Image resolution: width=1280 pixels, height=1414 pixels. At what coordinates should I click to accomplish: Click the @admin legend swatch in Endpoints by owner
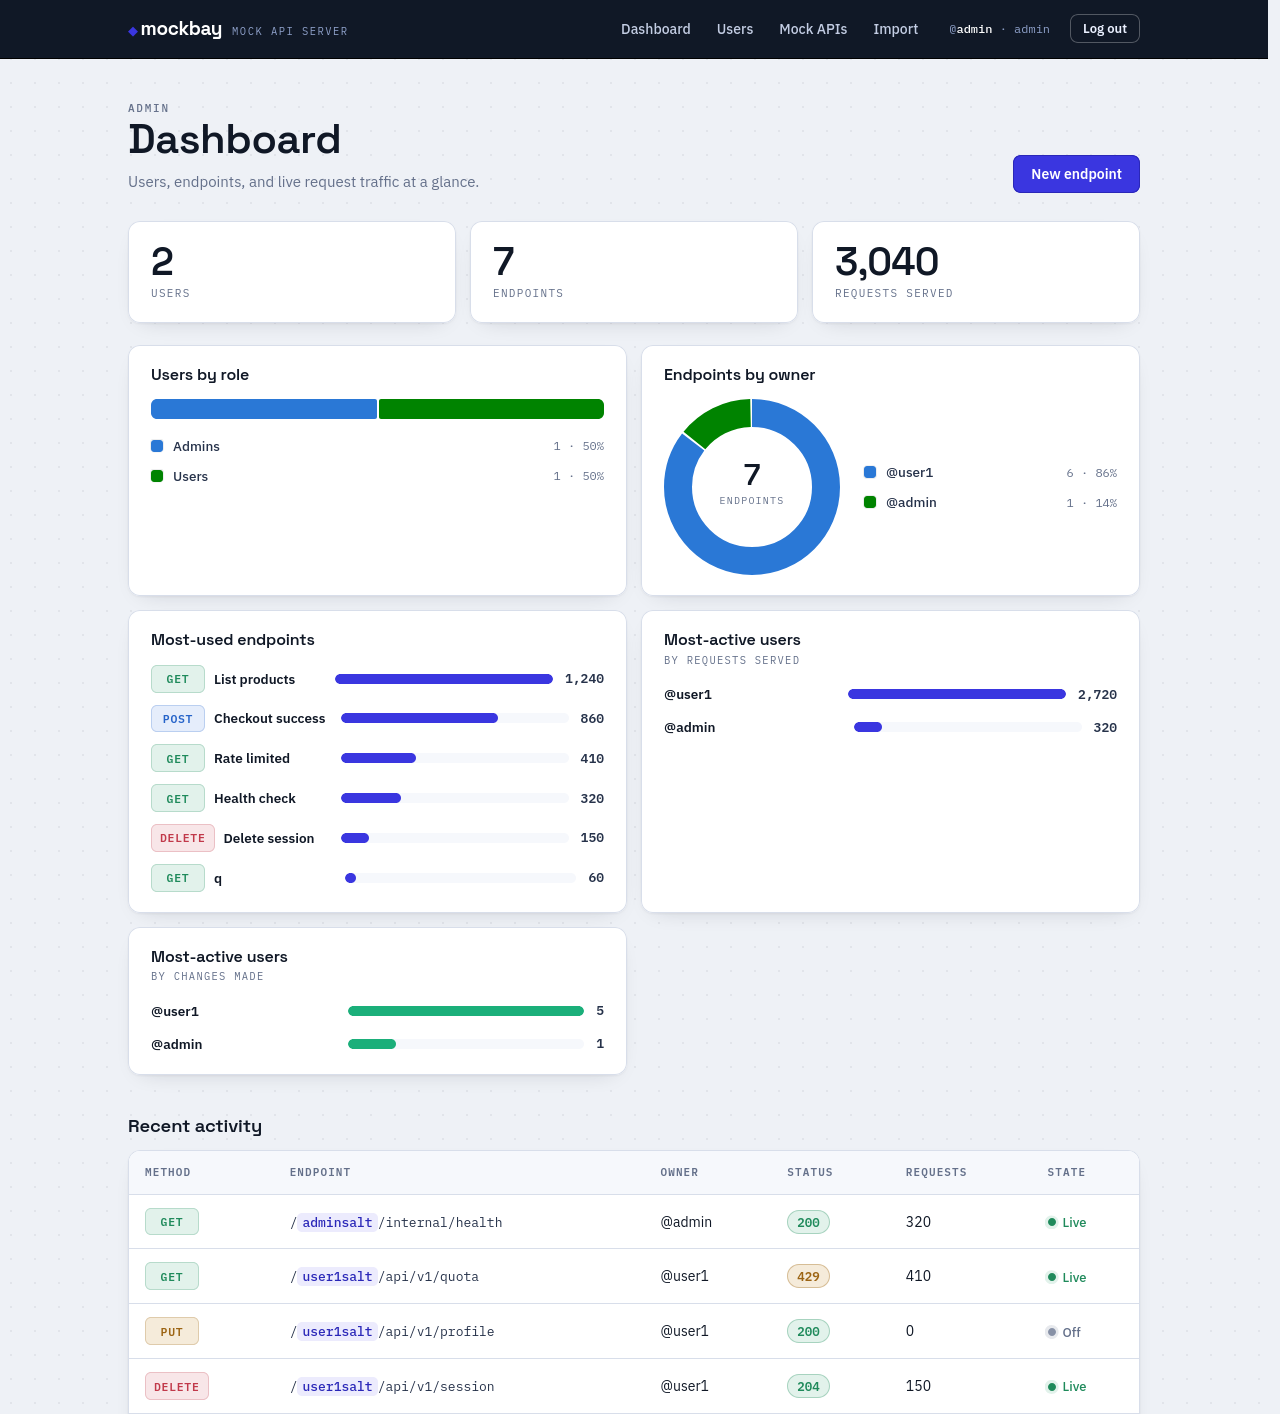click(870, 502)
